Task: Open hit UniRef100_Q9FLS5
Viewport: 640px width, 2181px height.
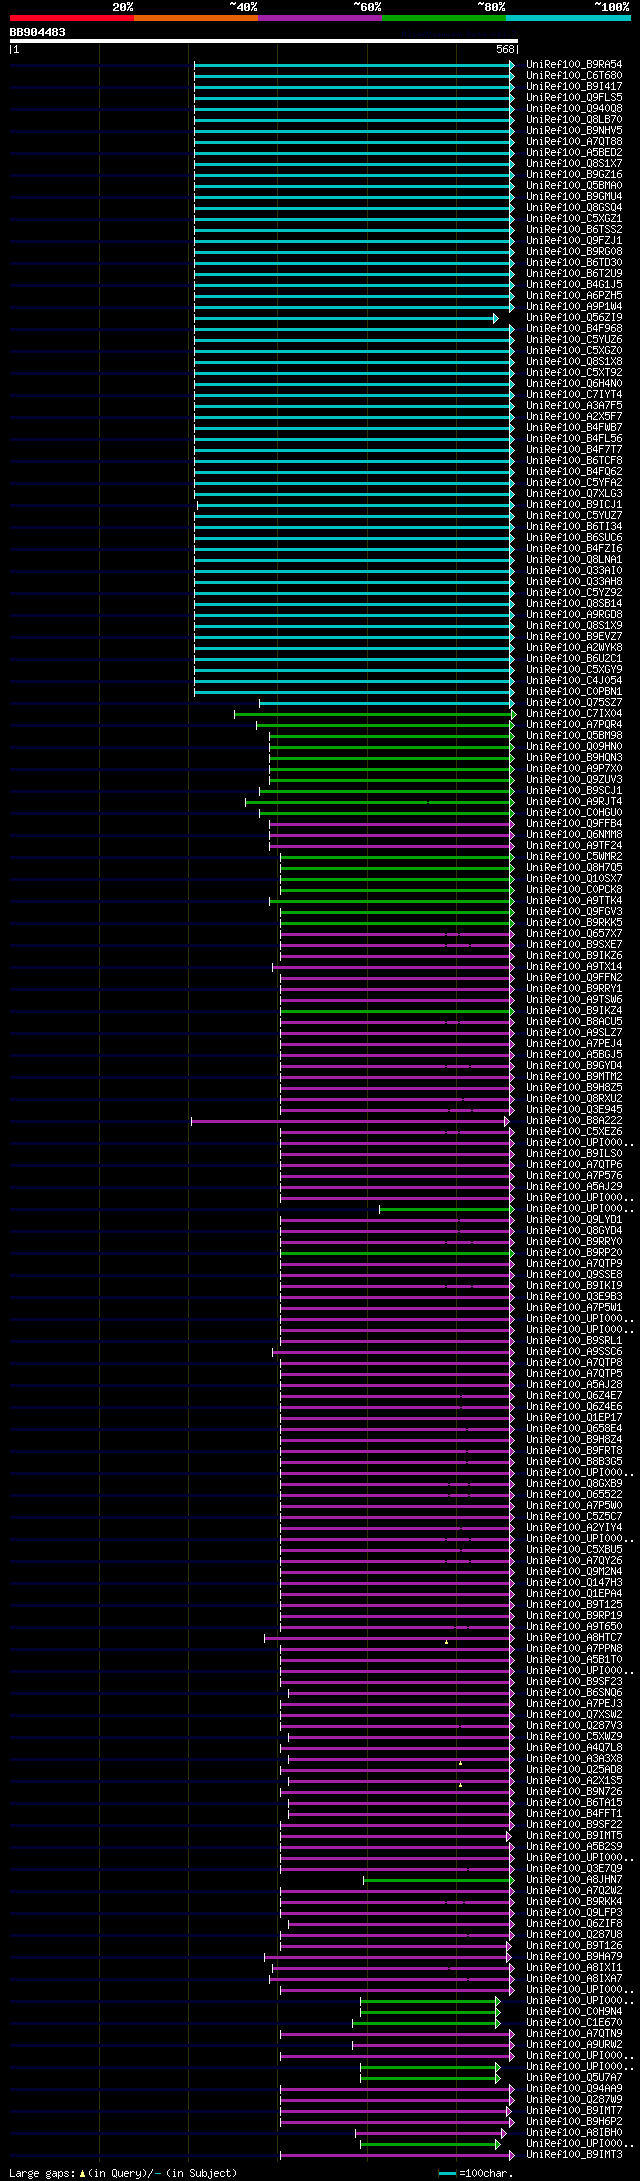Action: pos(574,98)
